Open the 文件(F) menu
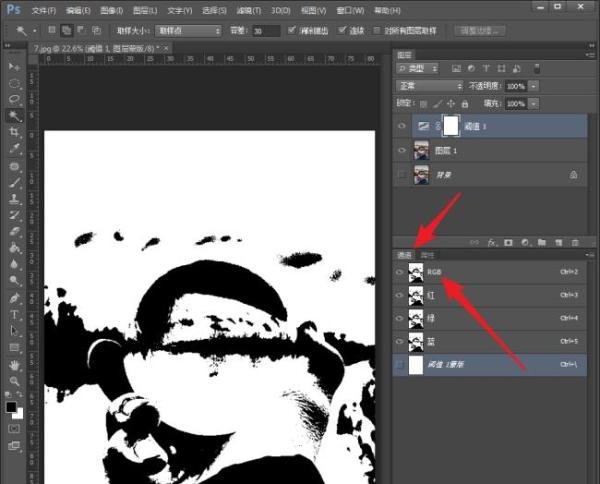Viewport: 600px width, 484px height. pos(44,10)
